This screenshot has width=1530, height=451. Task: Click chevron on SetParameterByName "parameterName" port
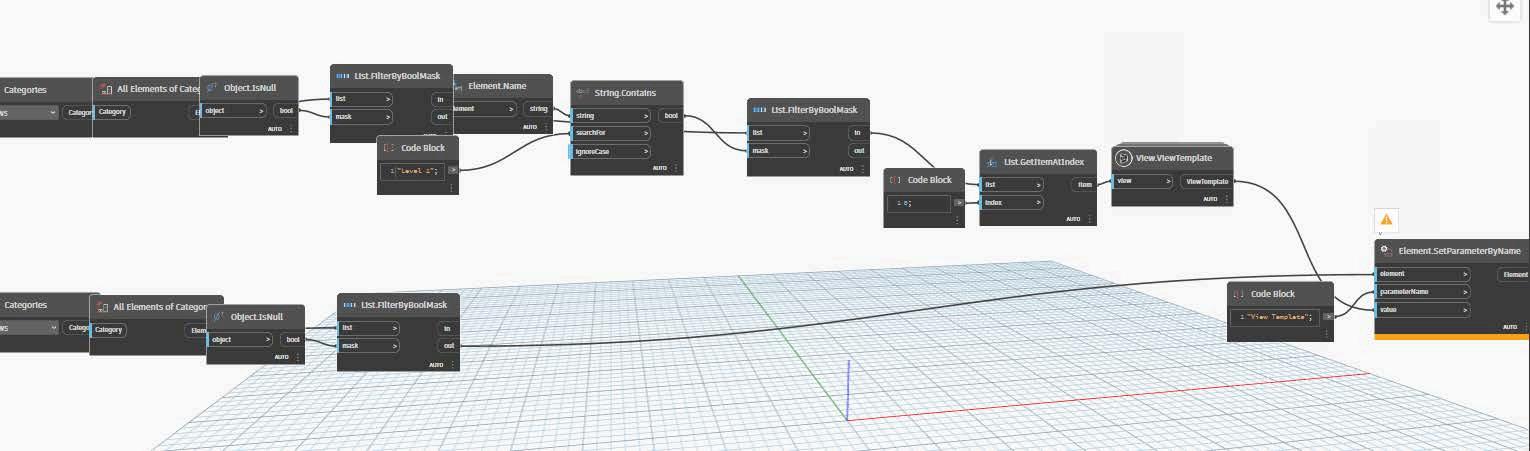pos(1465,292)
